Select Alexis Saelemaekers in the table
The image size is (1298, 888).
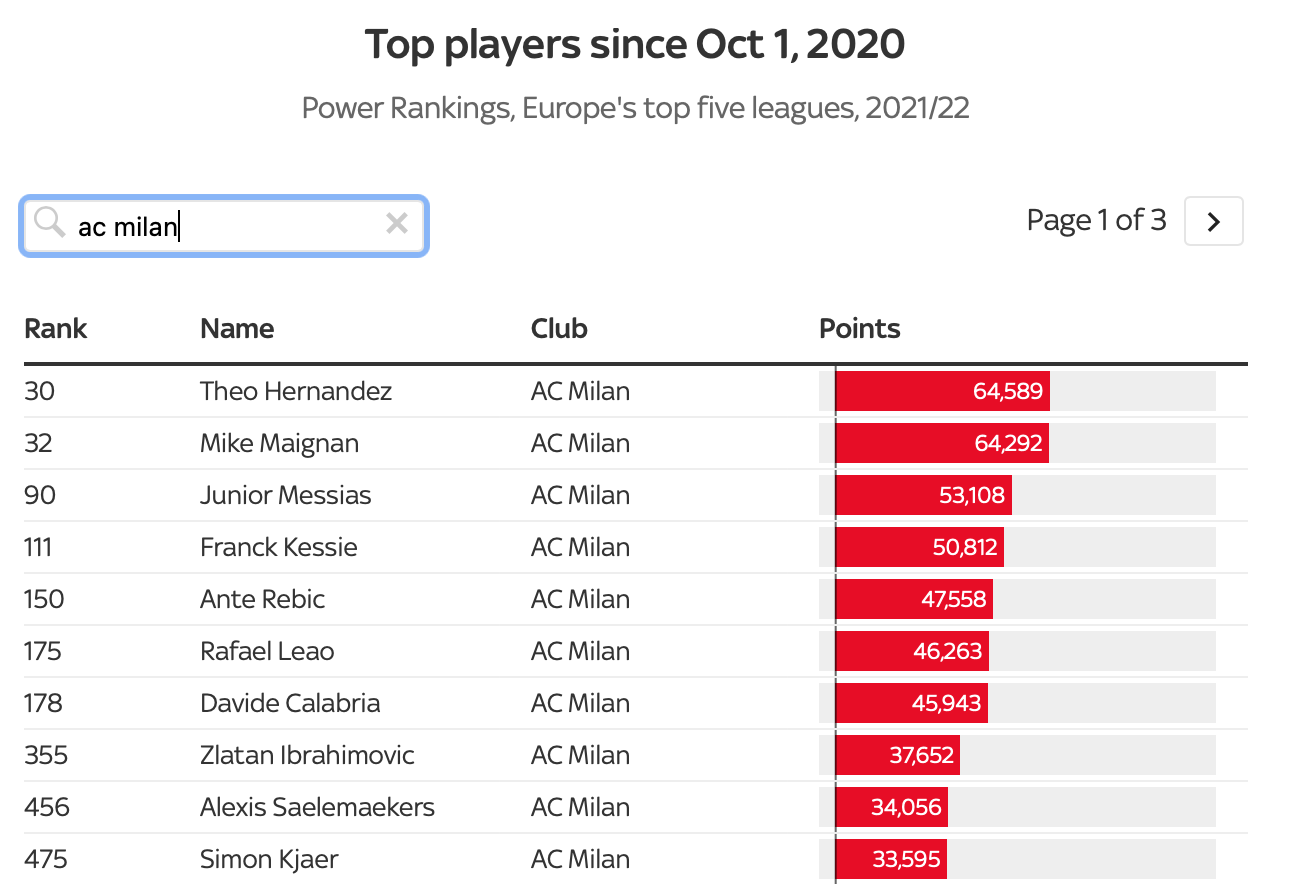(x=317, y=807)
